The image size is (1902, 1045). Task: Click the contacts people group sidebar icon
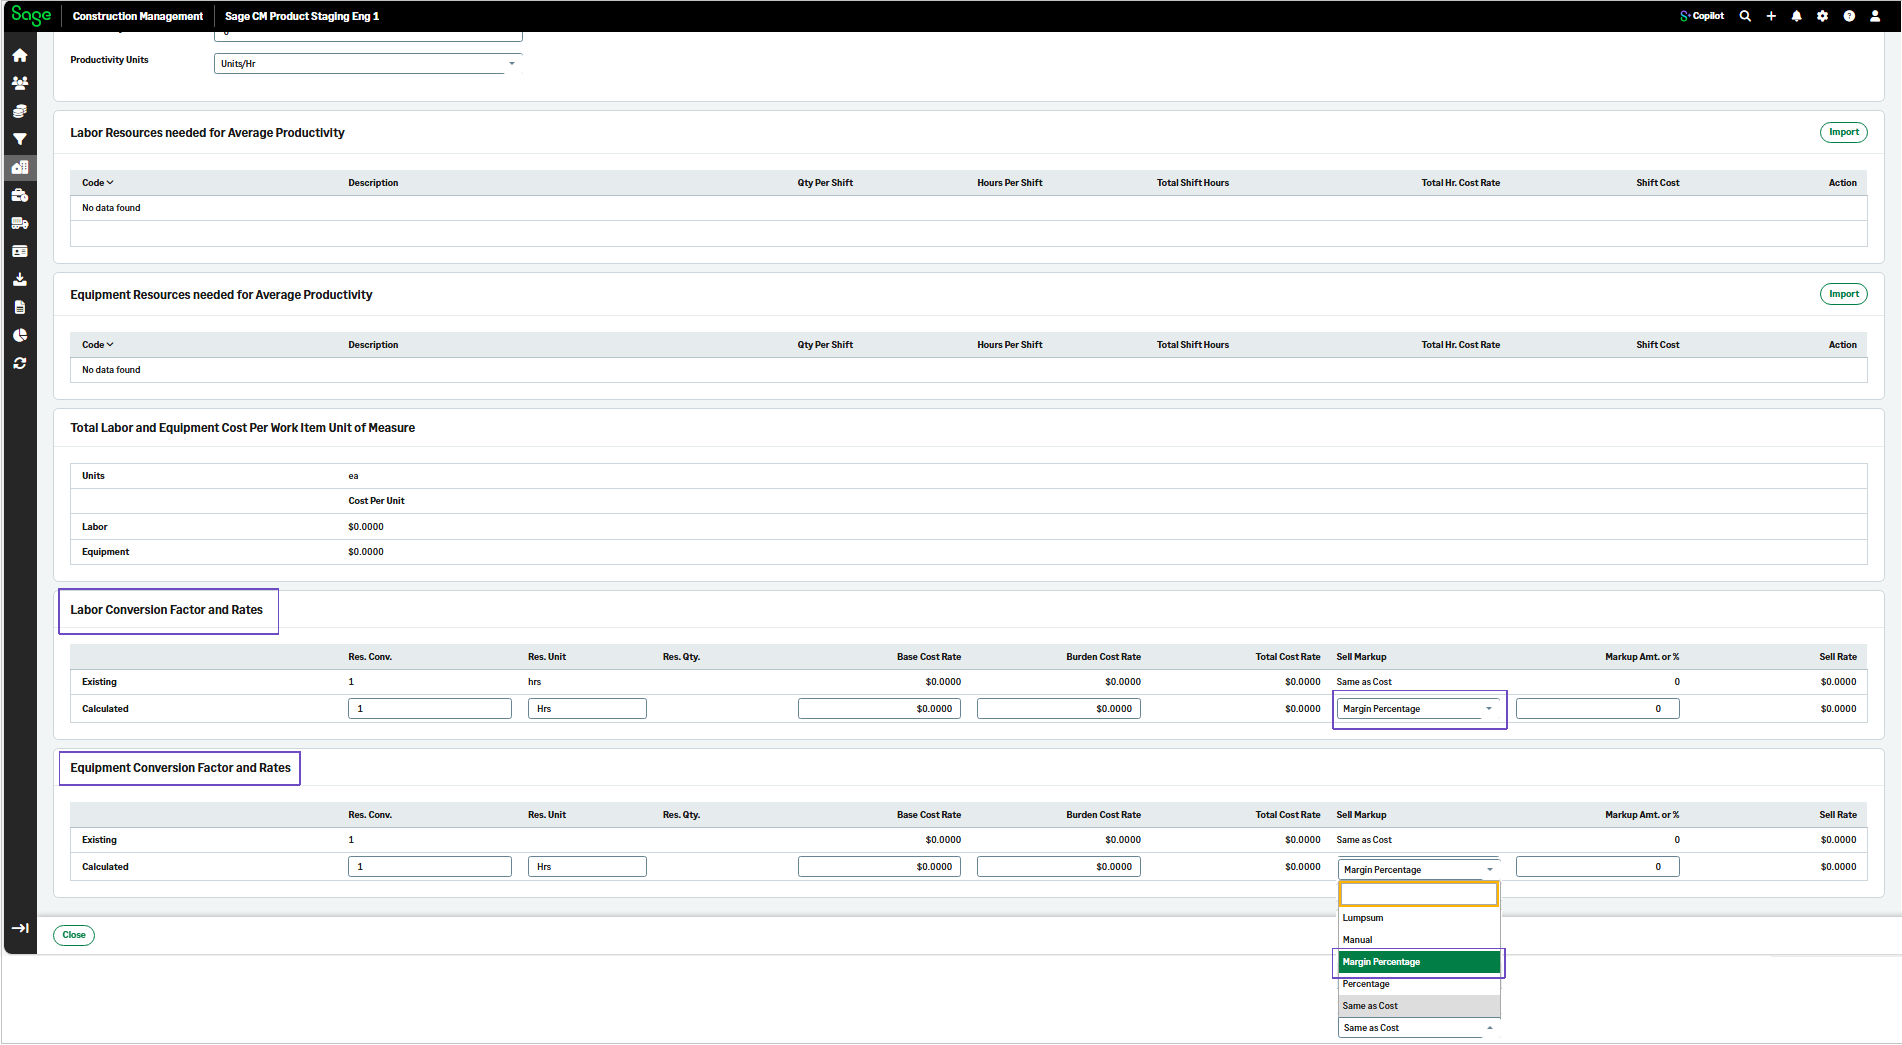point(20,84)
